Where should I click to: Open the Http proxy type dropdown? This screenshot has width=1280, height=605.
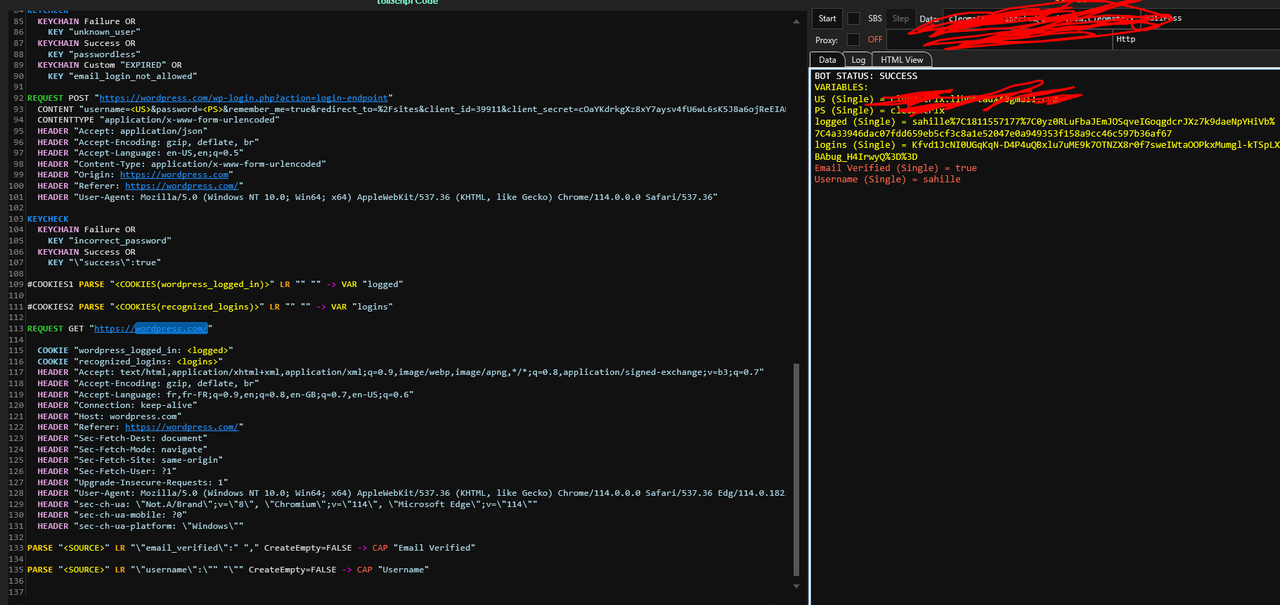[1195, 39]
